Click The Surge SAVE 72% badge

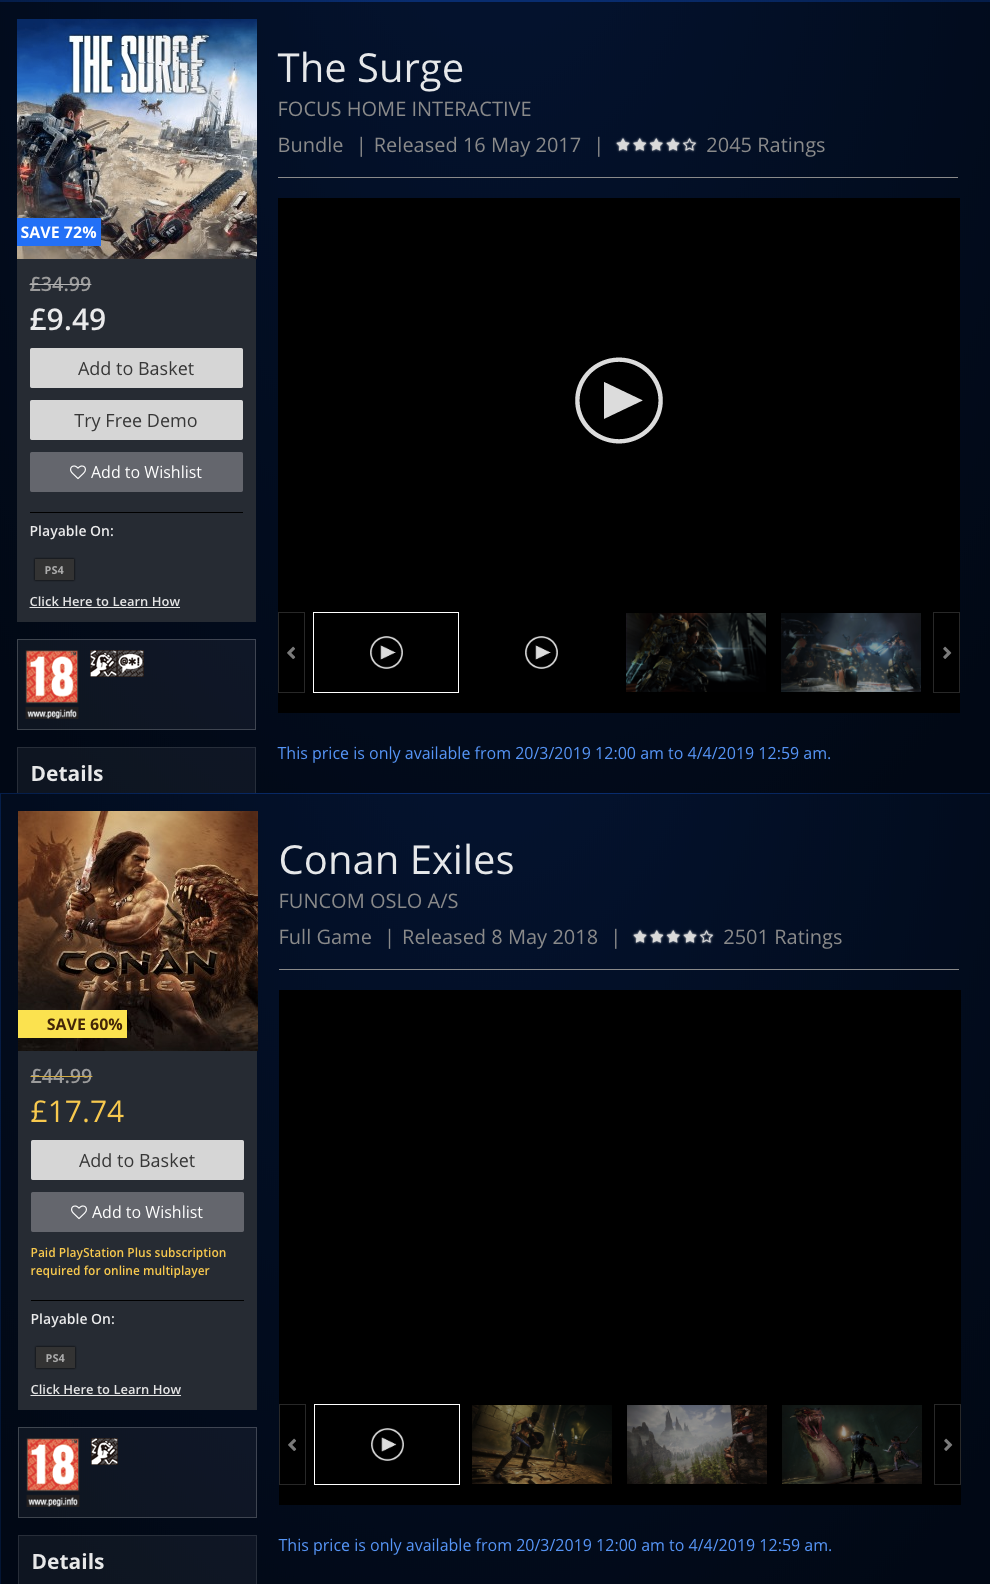tap(59, 232)
